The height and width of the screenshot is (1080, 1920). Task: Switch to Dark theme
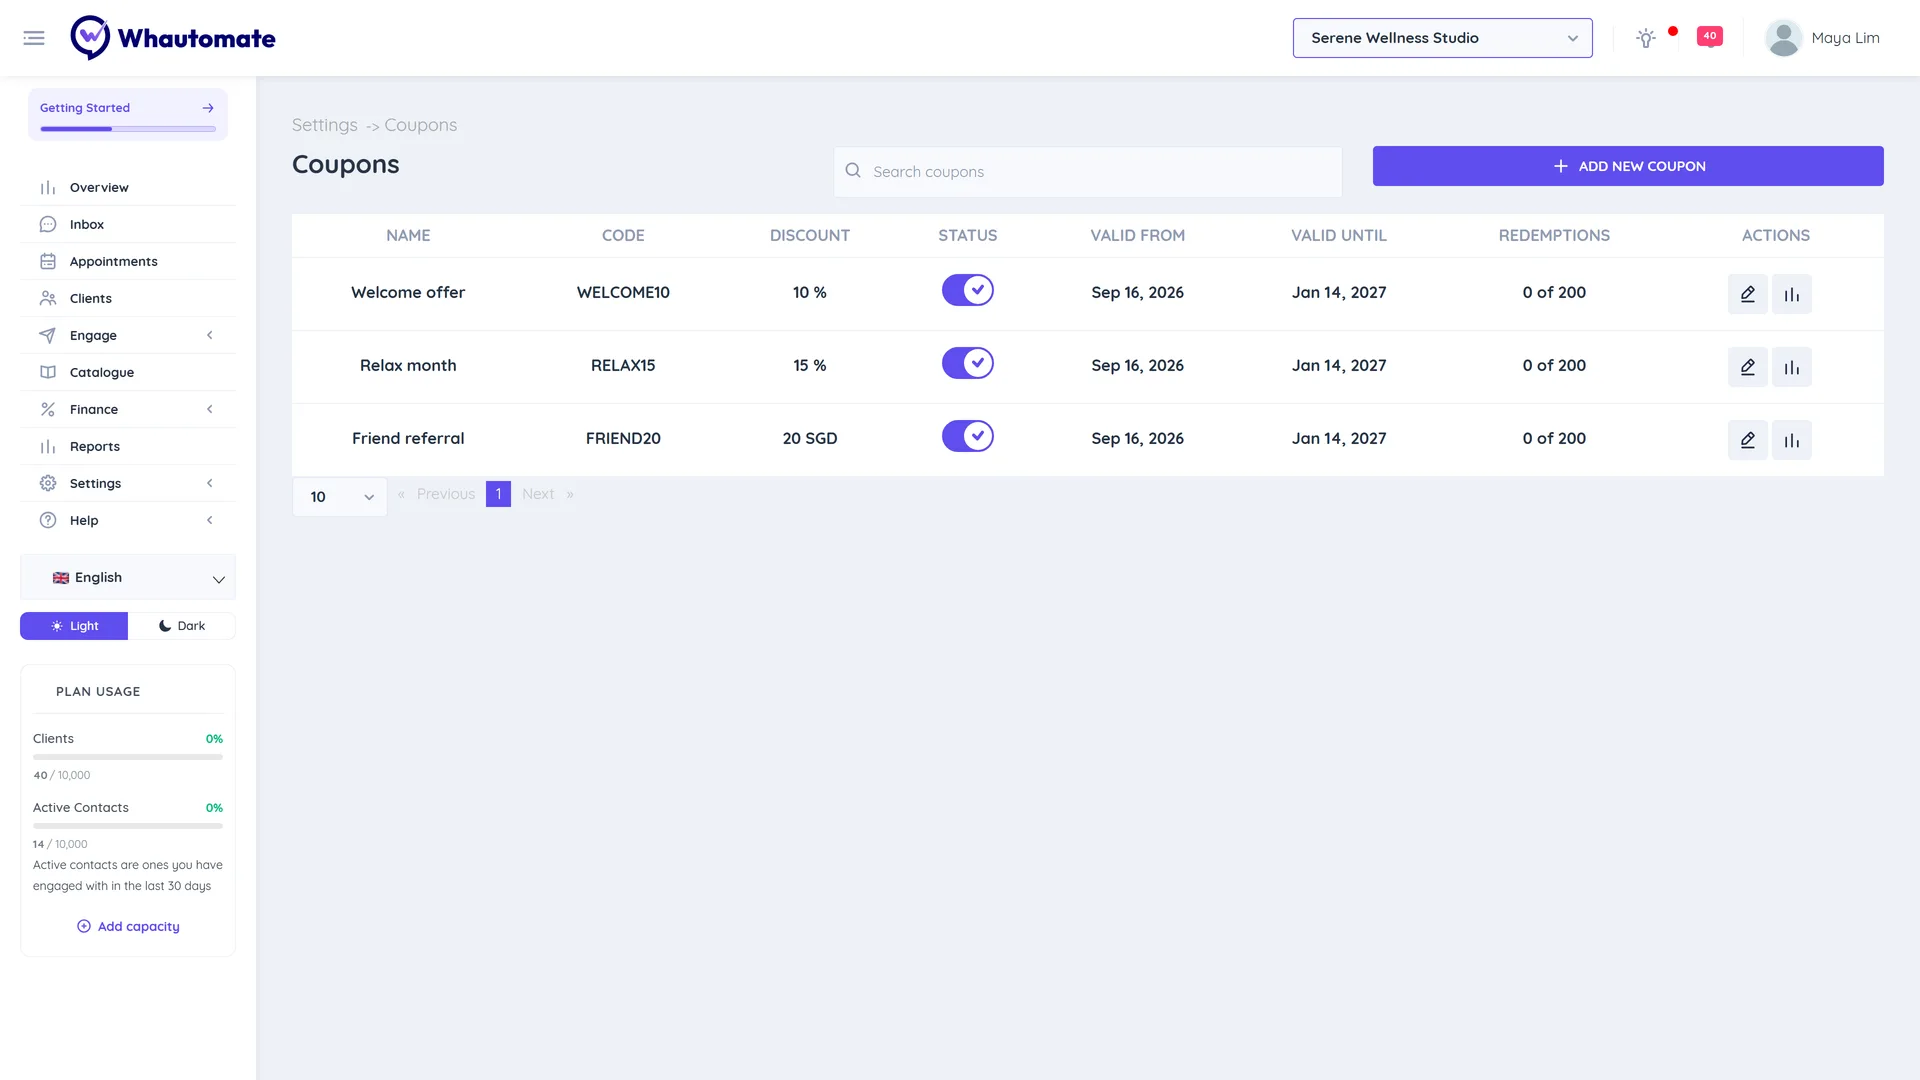pyautogui.click(x=182, y=626)
